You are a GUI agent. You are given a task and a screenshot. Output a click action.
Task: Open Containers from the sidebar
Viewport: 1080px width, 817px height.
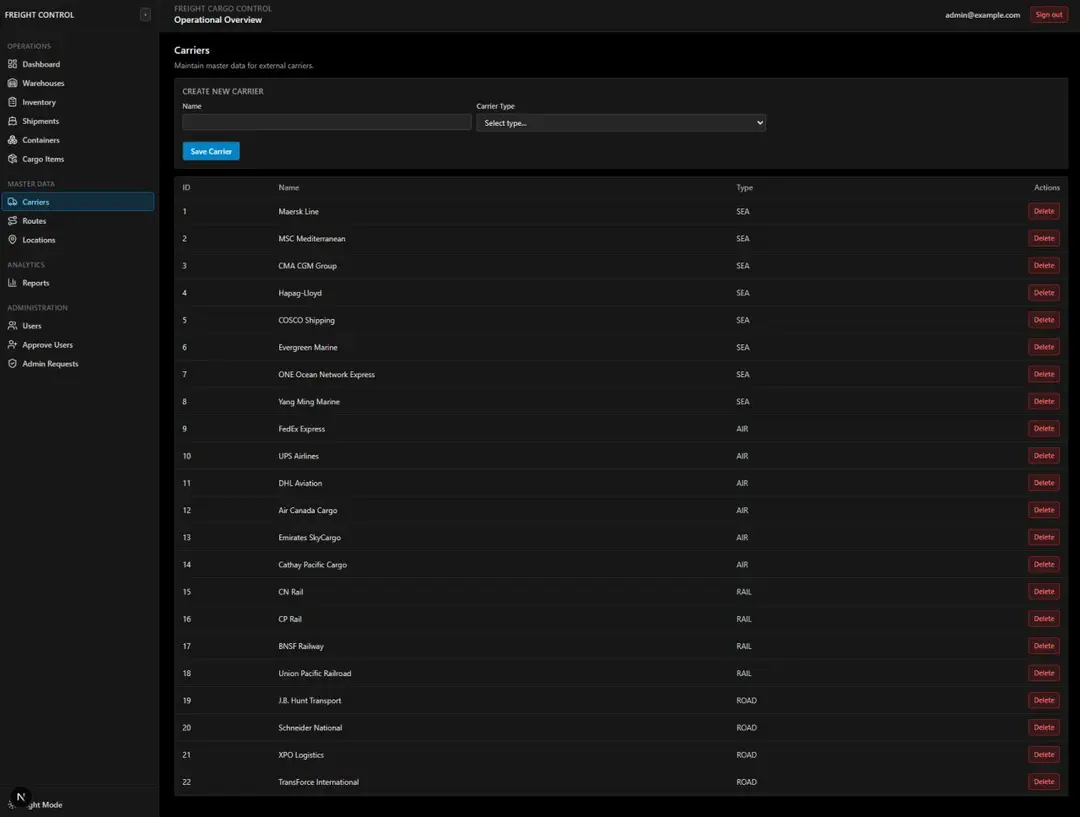[x=77, y=140]
